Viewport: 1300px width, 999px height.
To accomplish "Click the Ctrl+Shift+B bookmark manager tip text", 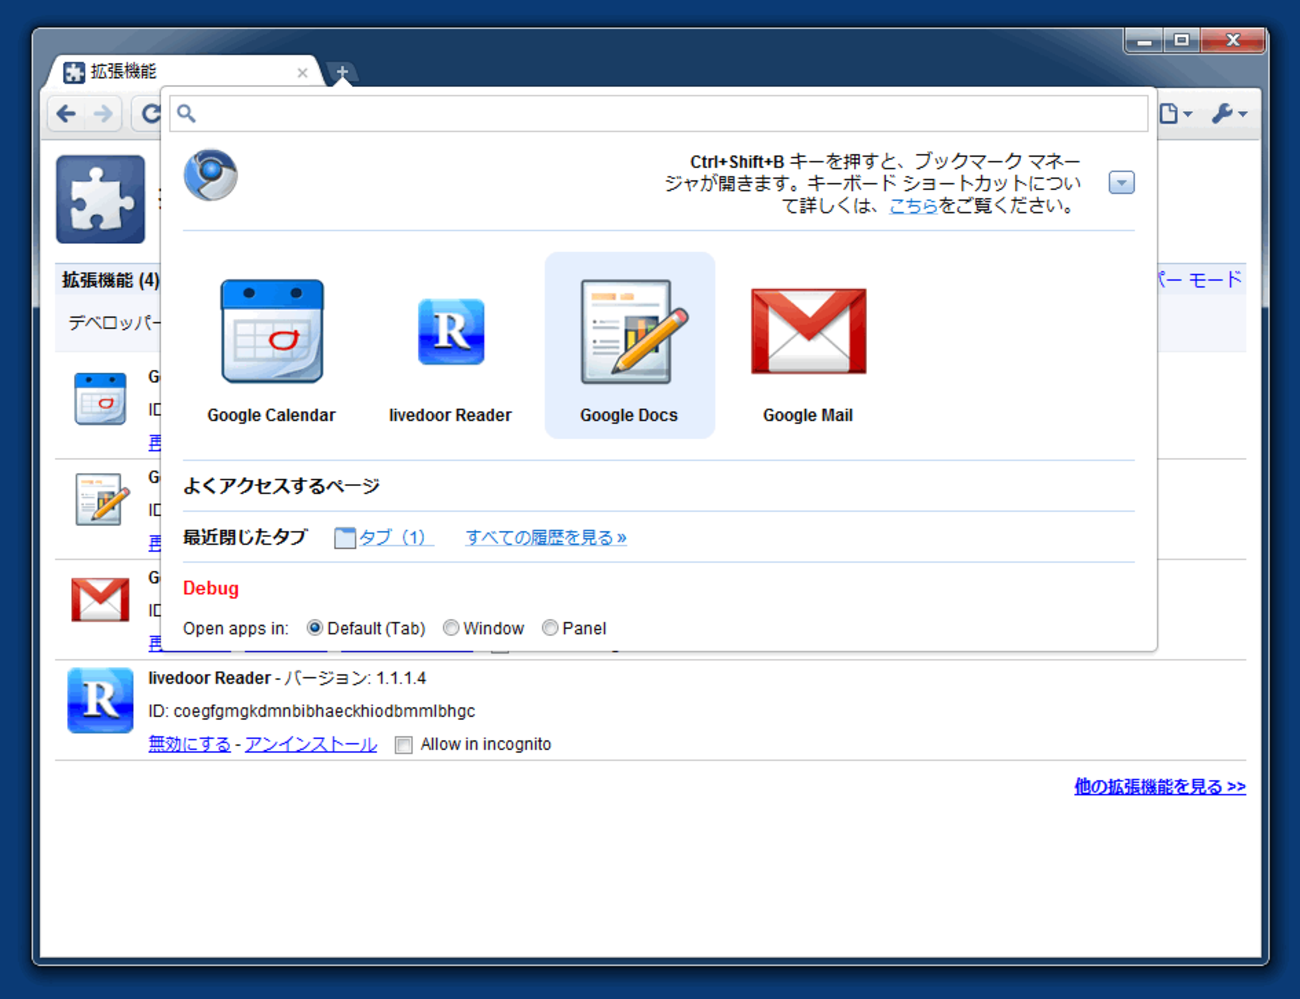I will (x=873, y=183).
